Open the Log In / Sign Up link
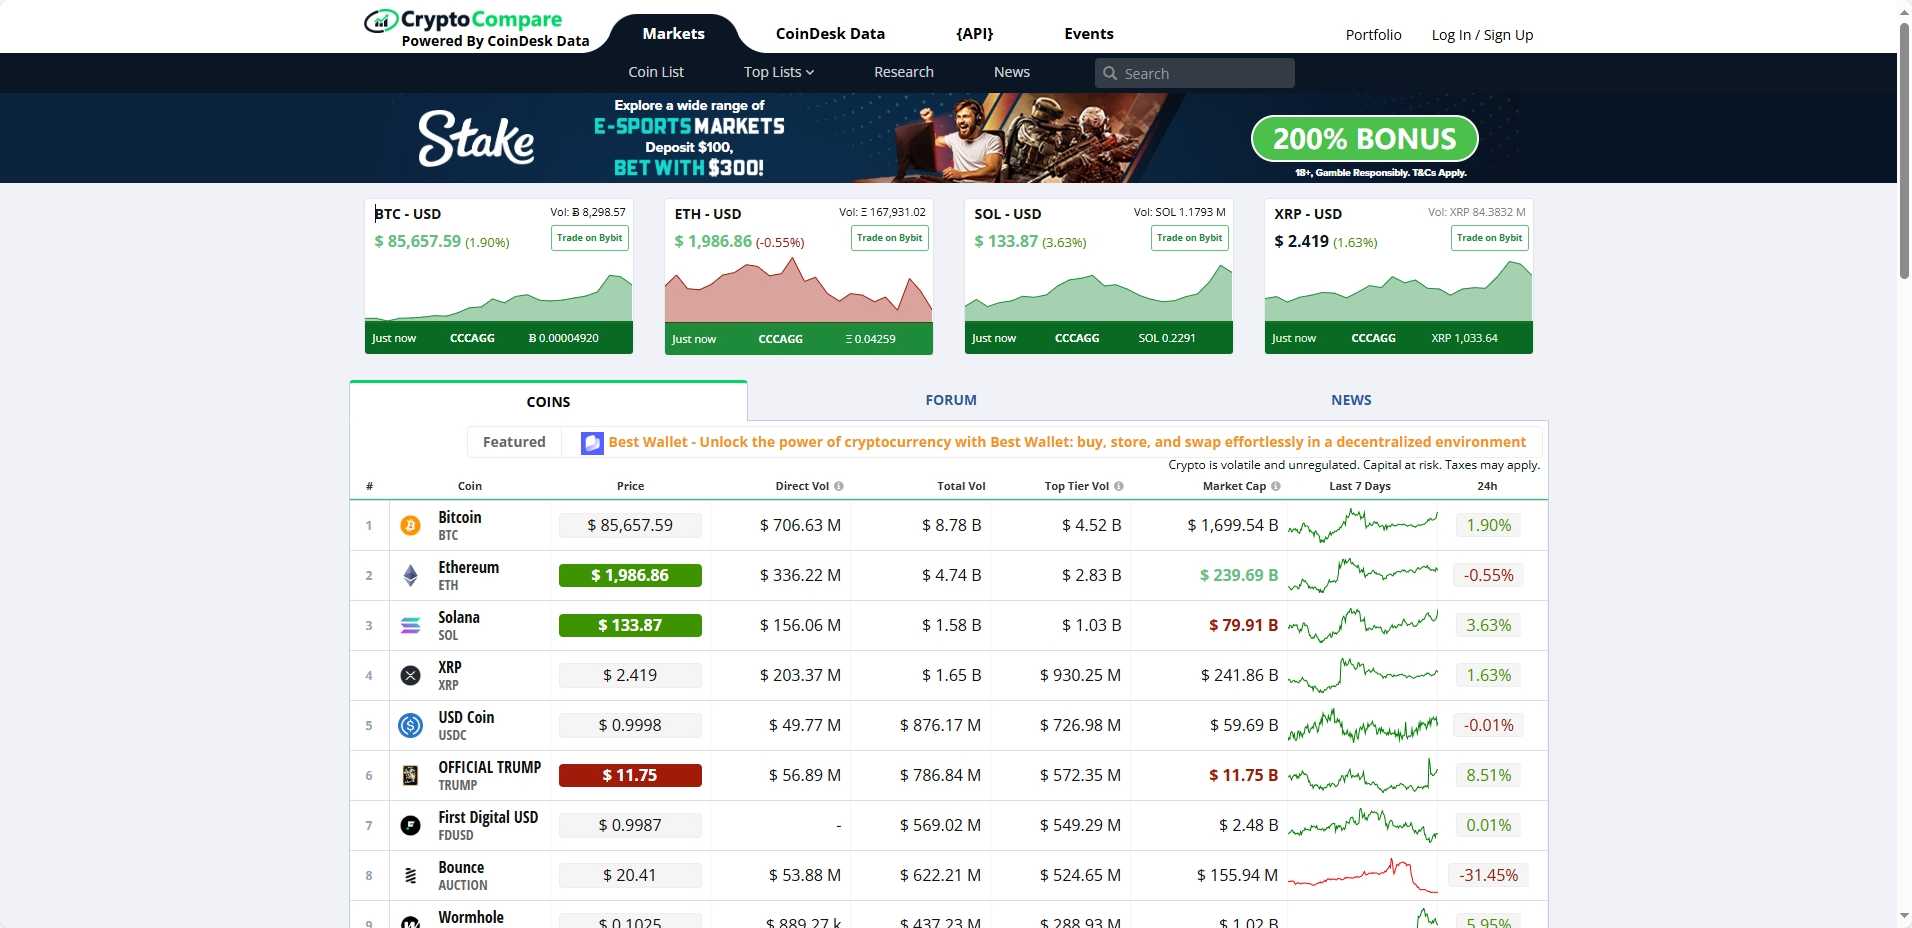Viewport: 1912px width, 928px height. pos(1482,34)
